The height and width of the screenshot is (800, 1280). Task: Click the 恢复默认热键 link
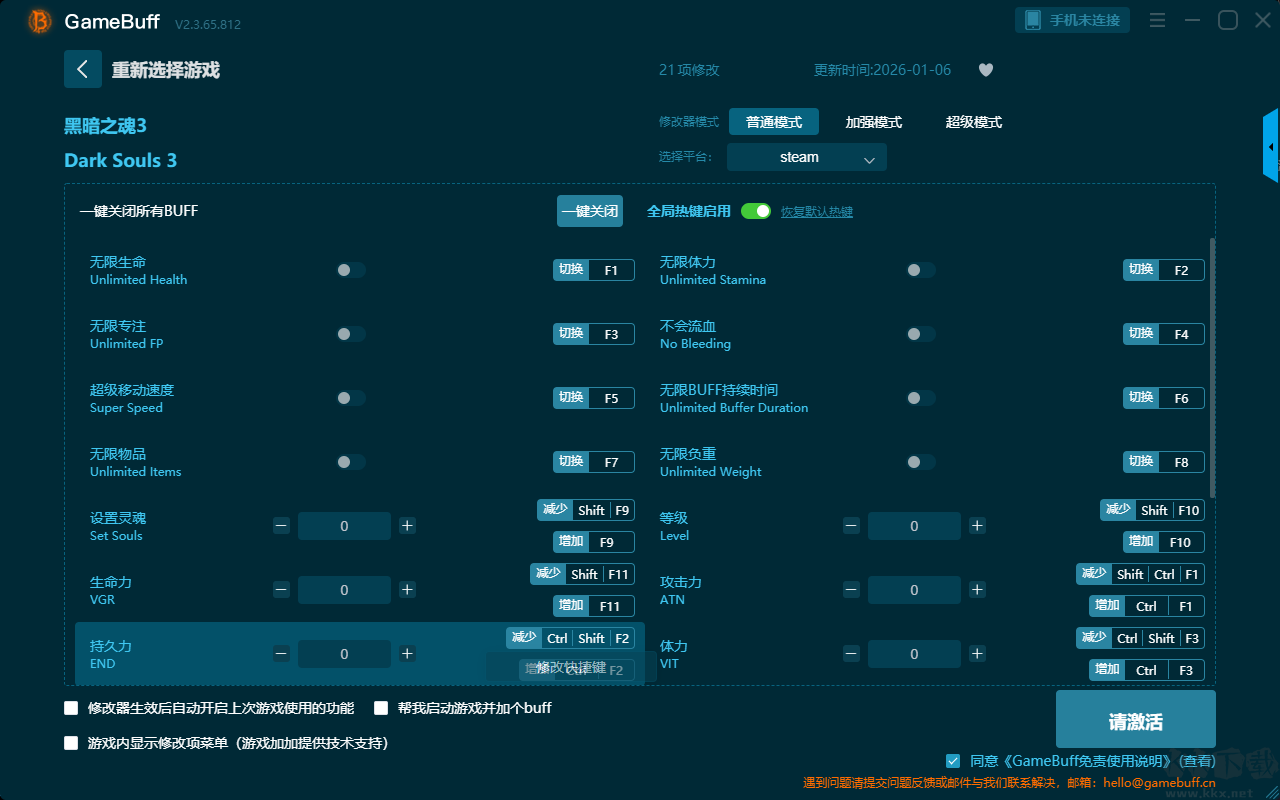[817, 212]
